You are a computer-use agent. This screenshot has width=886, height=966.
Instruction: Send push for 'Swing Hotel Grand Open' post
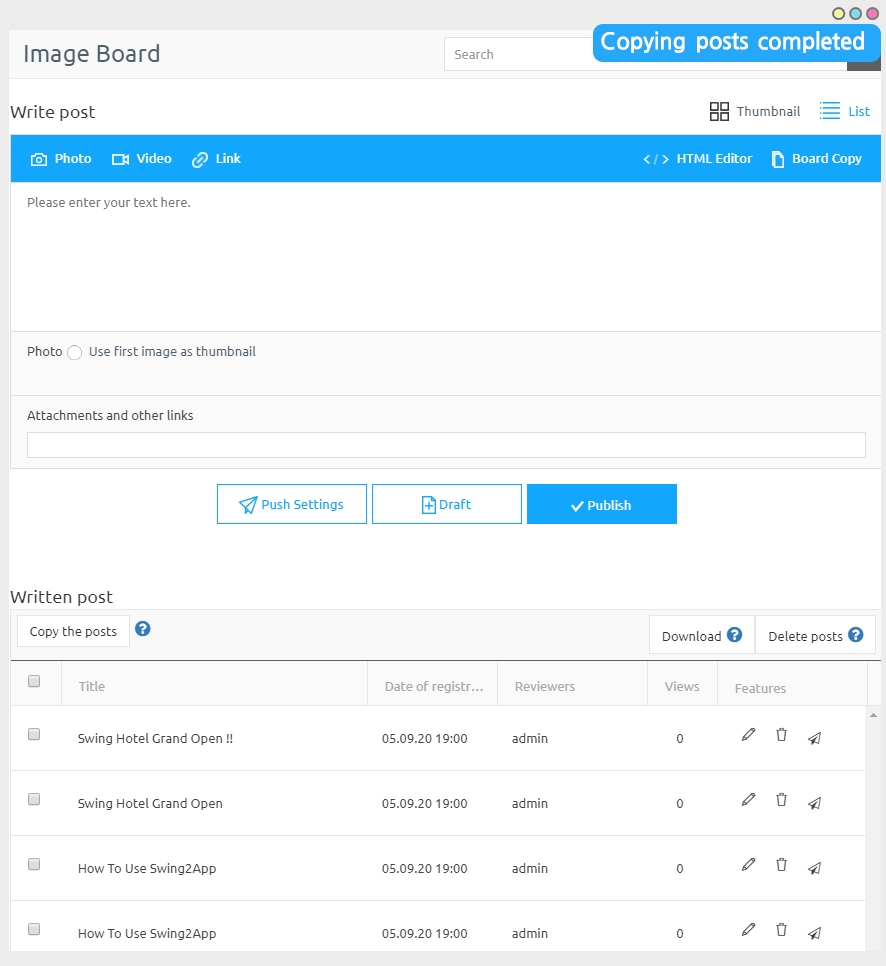pos(814,802)
